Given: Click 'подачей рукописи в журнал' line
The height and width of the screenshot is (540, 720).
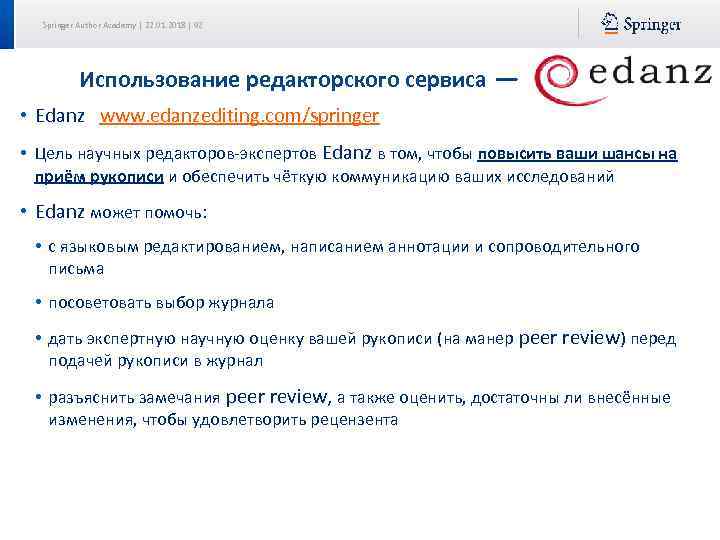Looking at the screenshot, I should click(x=156, y=361).
